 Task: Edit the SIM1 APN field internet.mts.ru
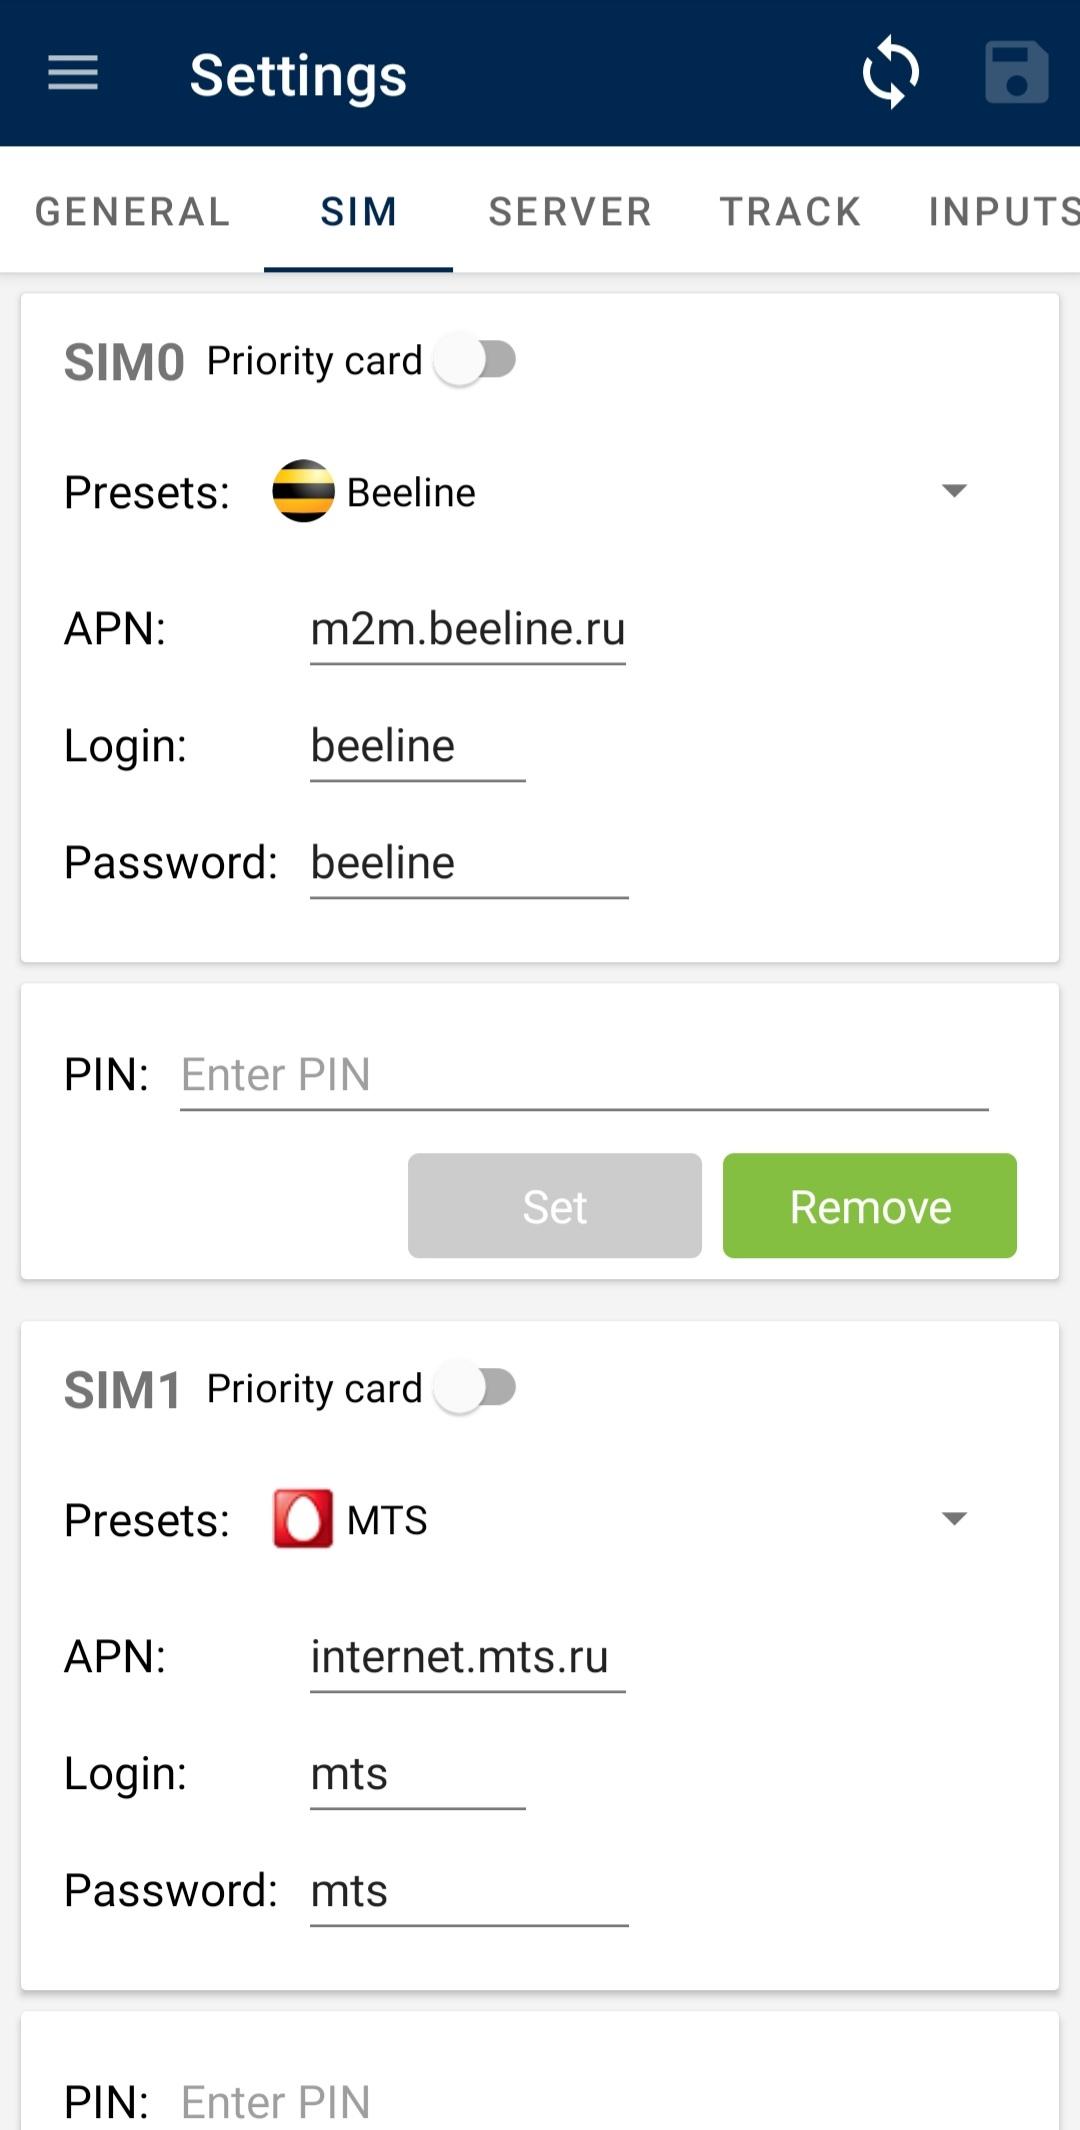(x=468, y=1658)
